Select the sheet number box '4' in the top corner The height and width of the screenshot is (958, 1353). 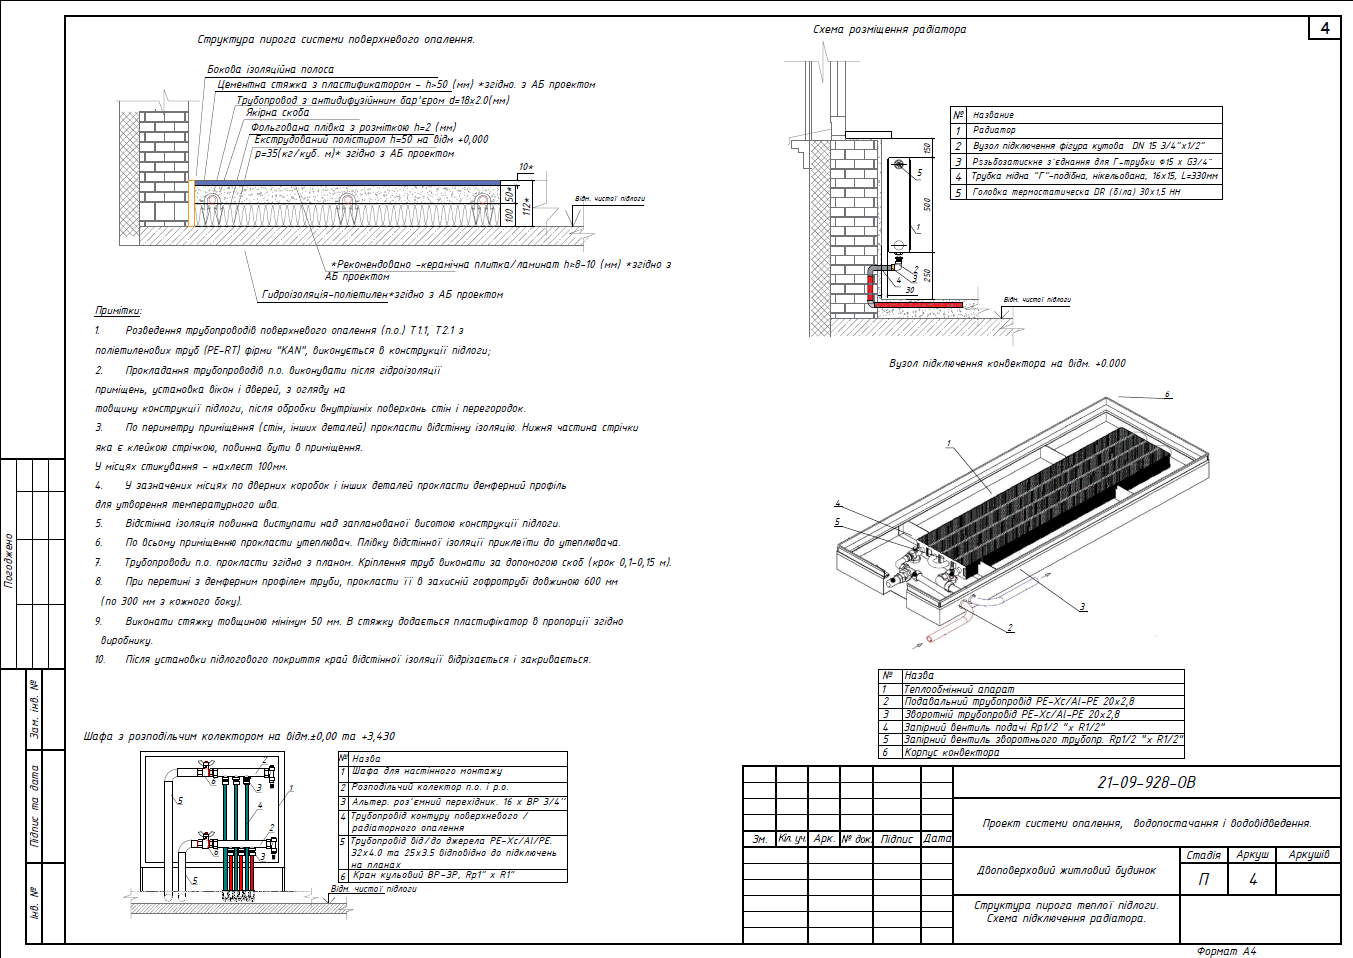(x=1324, y=28)
